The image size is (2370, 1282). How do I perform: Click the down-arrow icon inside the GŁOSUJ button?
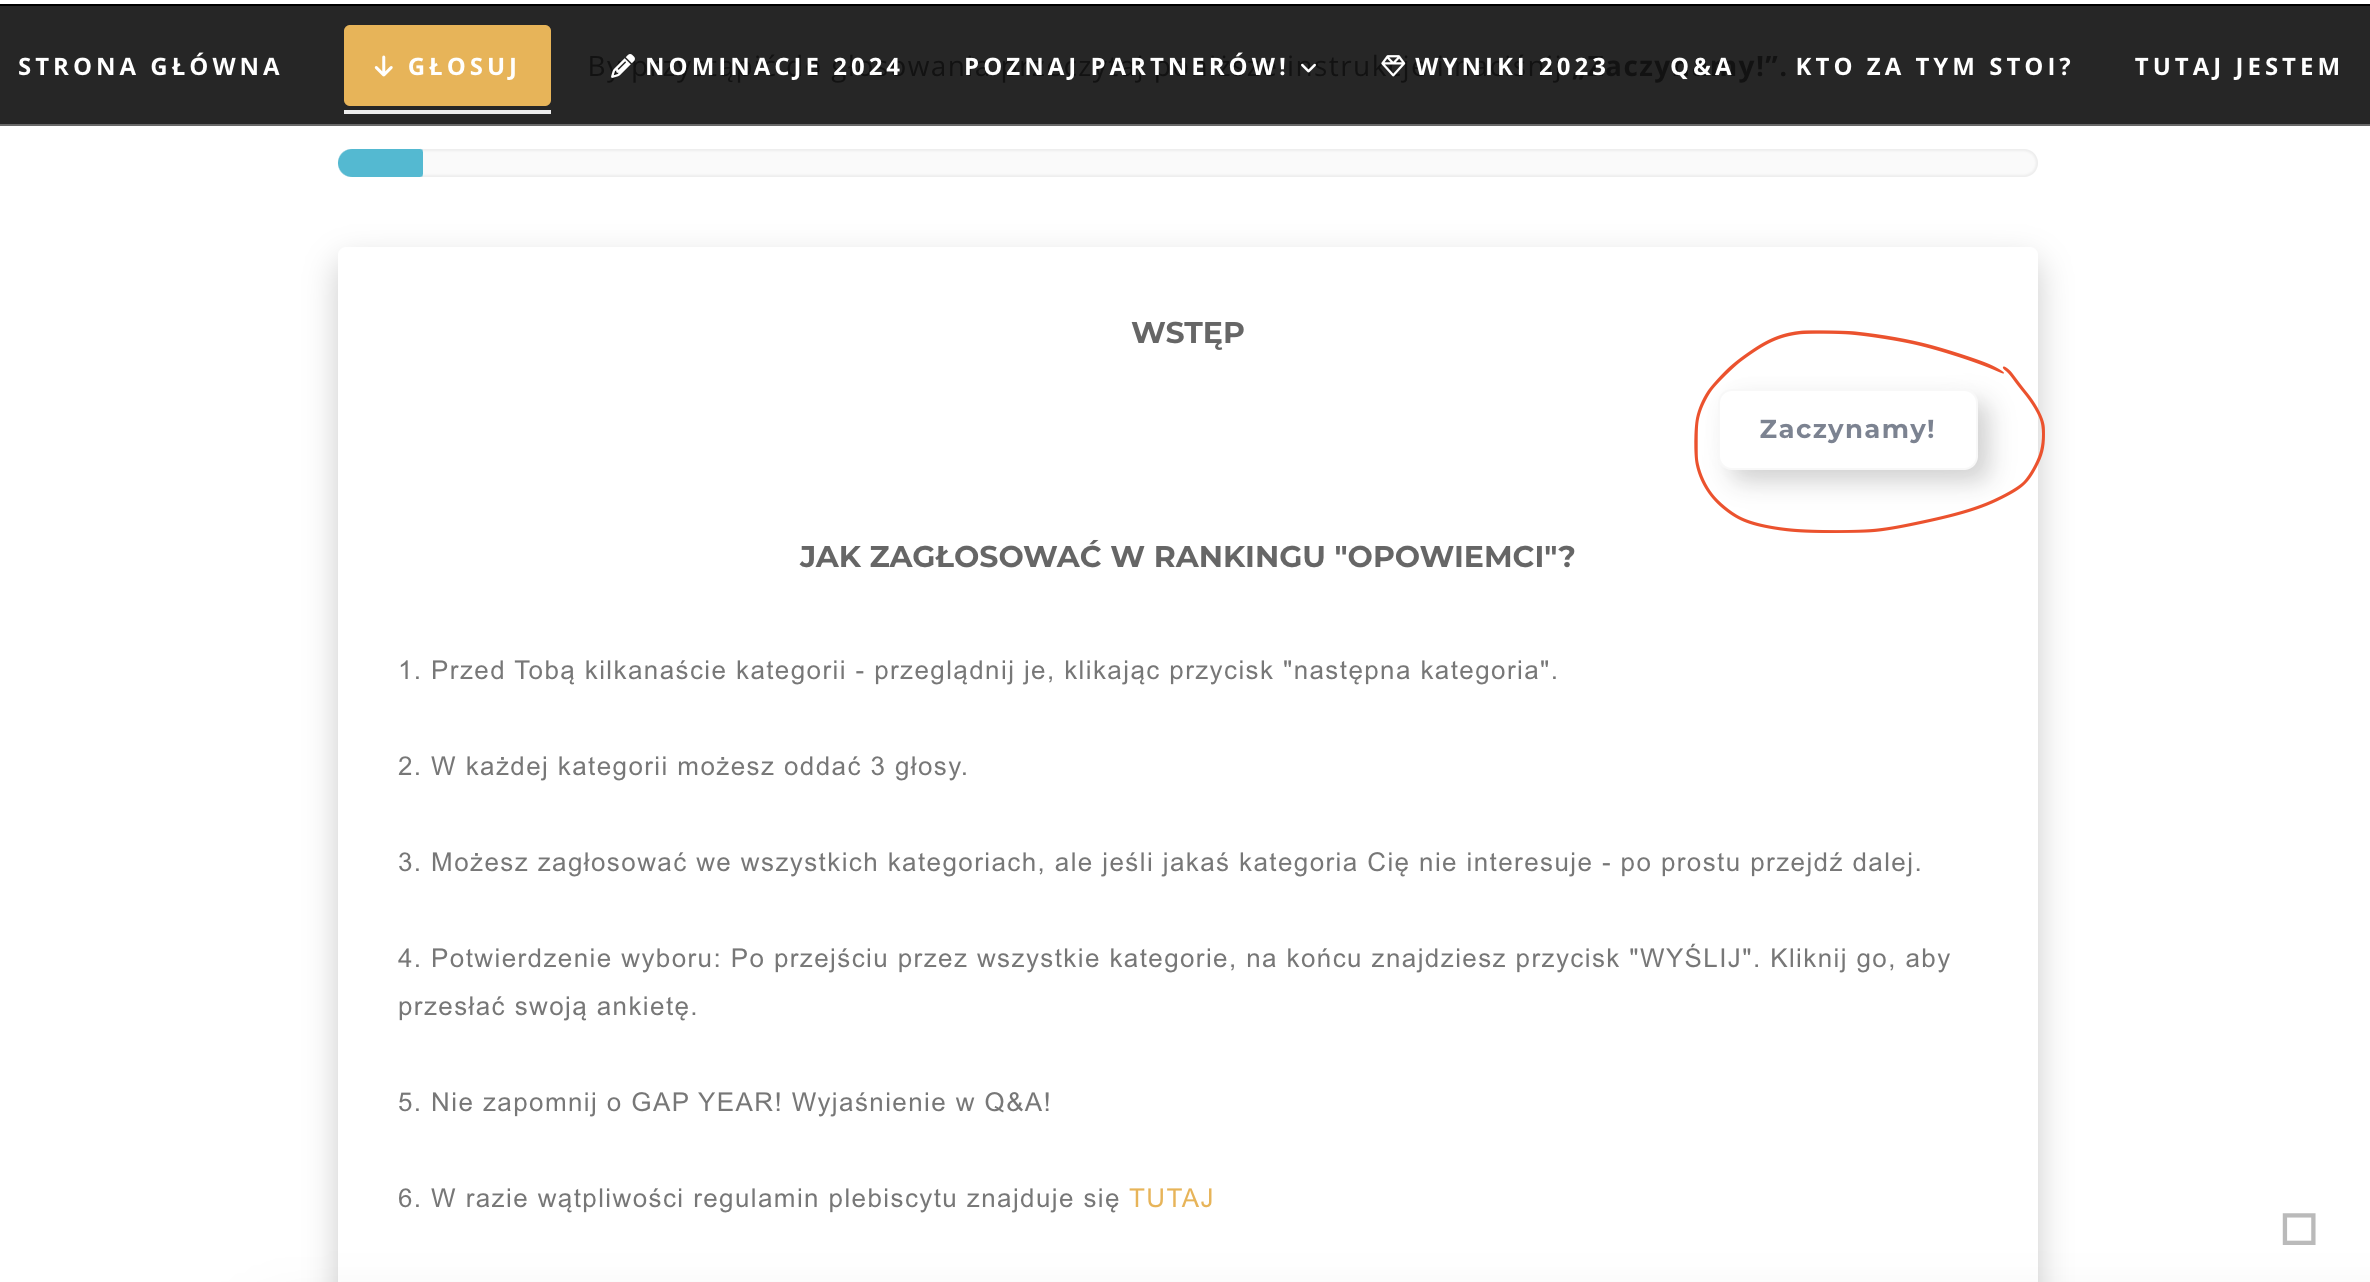(384, 65)
